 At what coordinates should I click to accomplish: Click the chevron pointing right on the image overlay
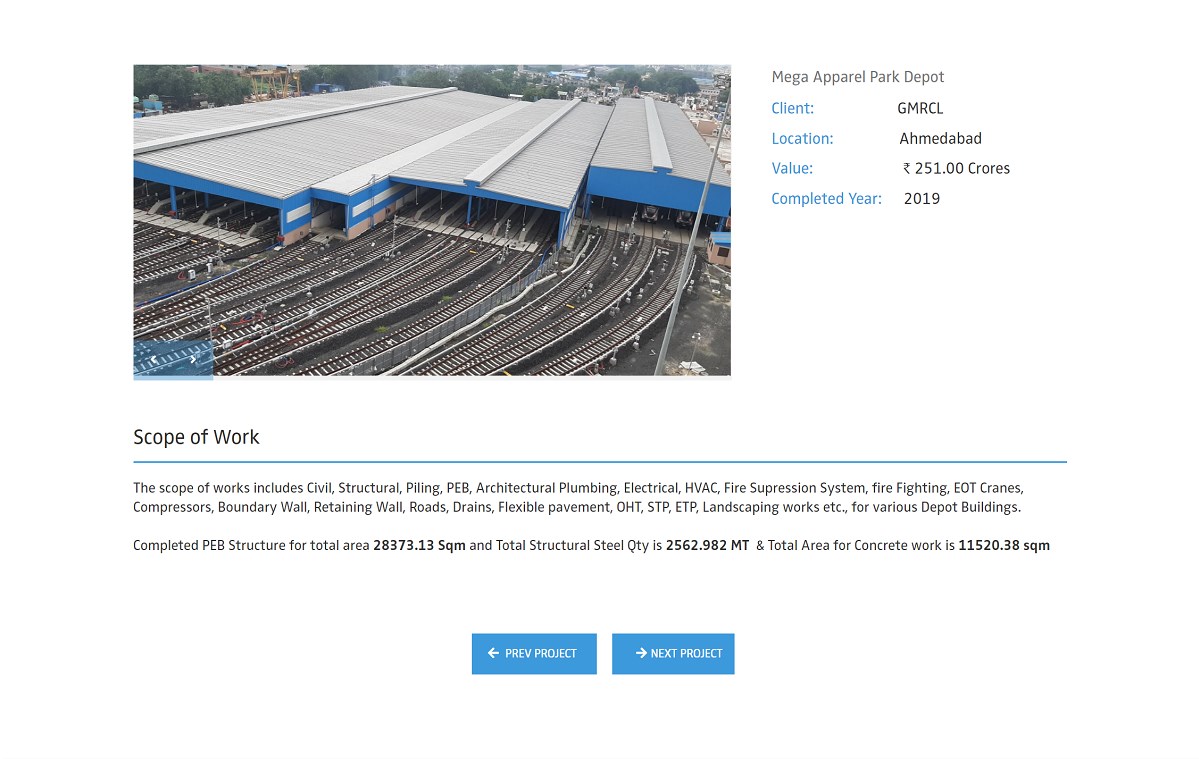pyautogui.click(x=193, y=359)
